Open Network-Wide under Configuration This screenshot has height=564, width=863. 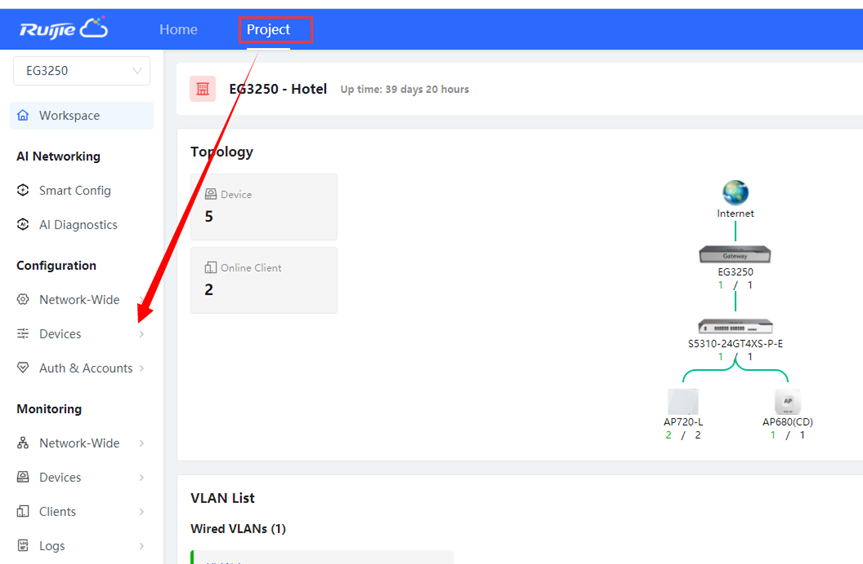click(79, 299)
